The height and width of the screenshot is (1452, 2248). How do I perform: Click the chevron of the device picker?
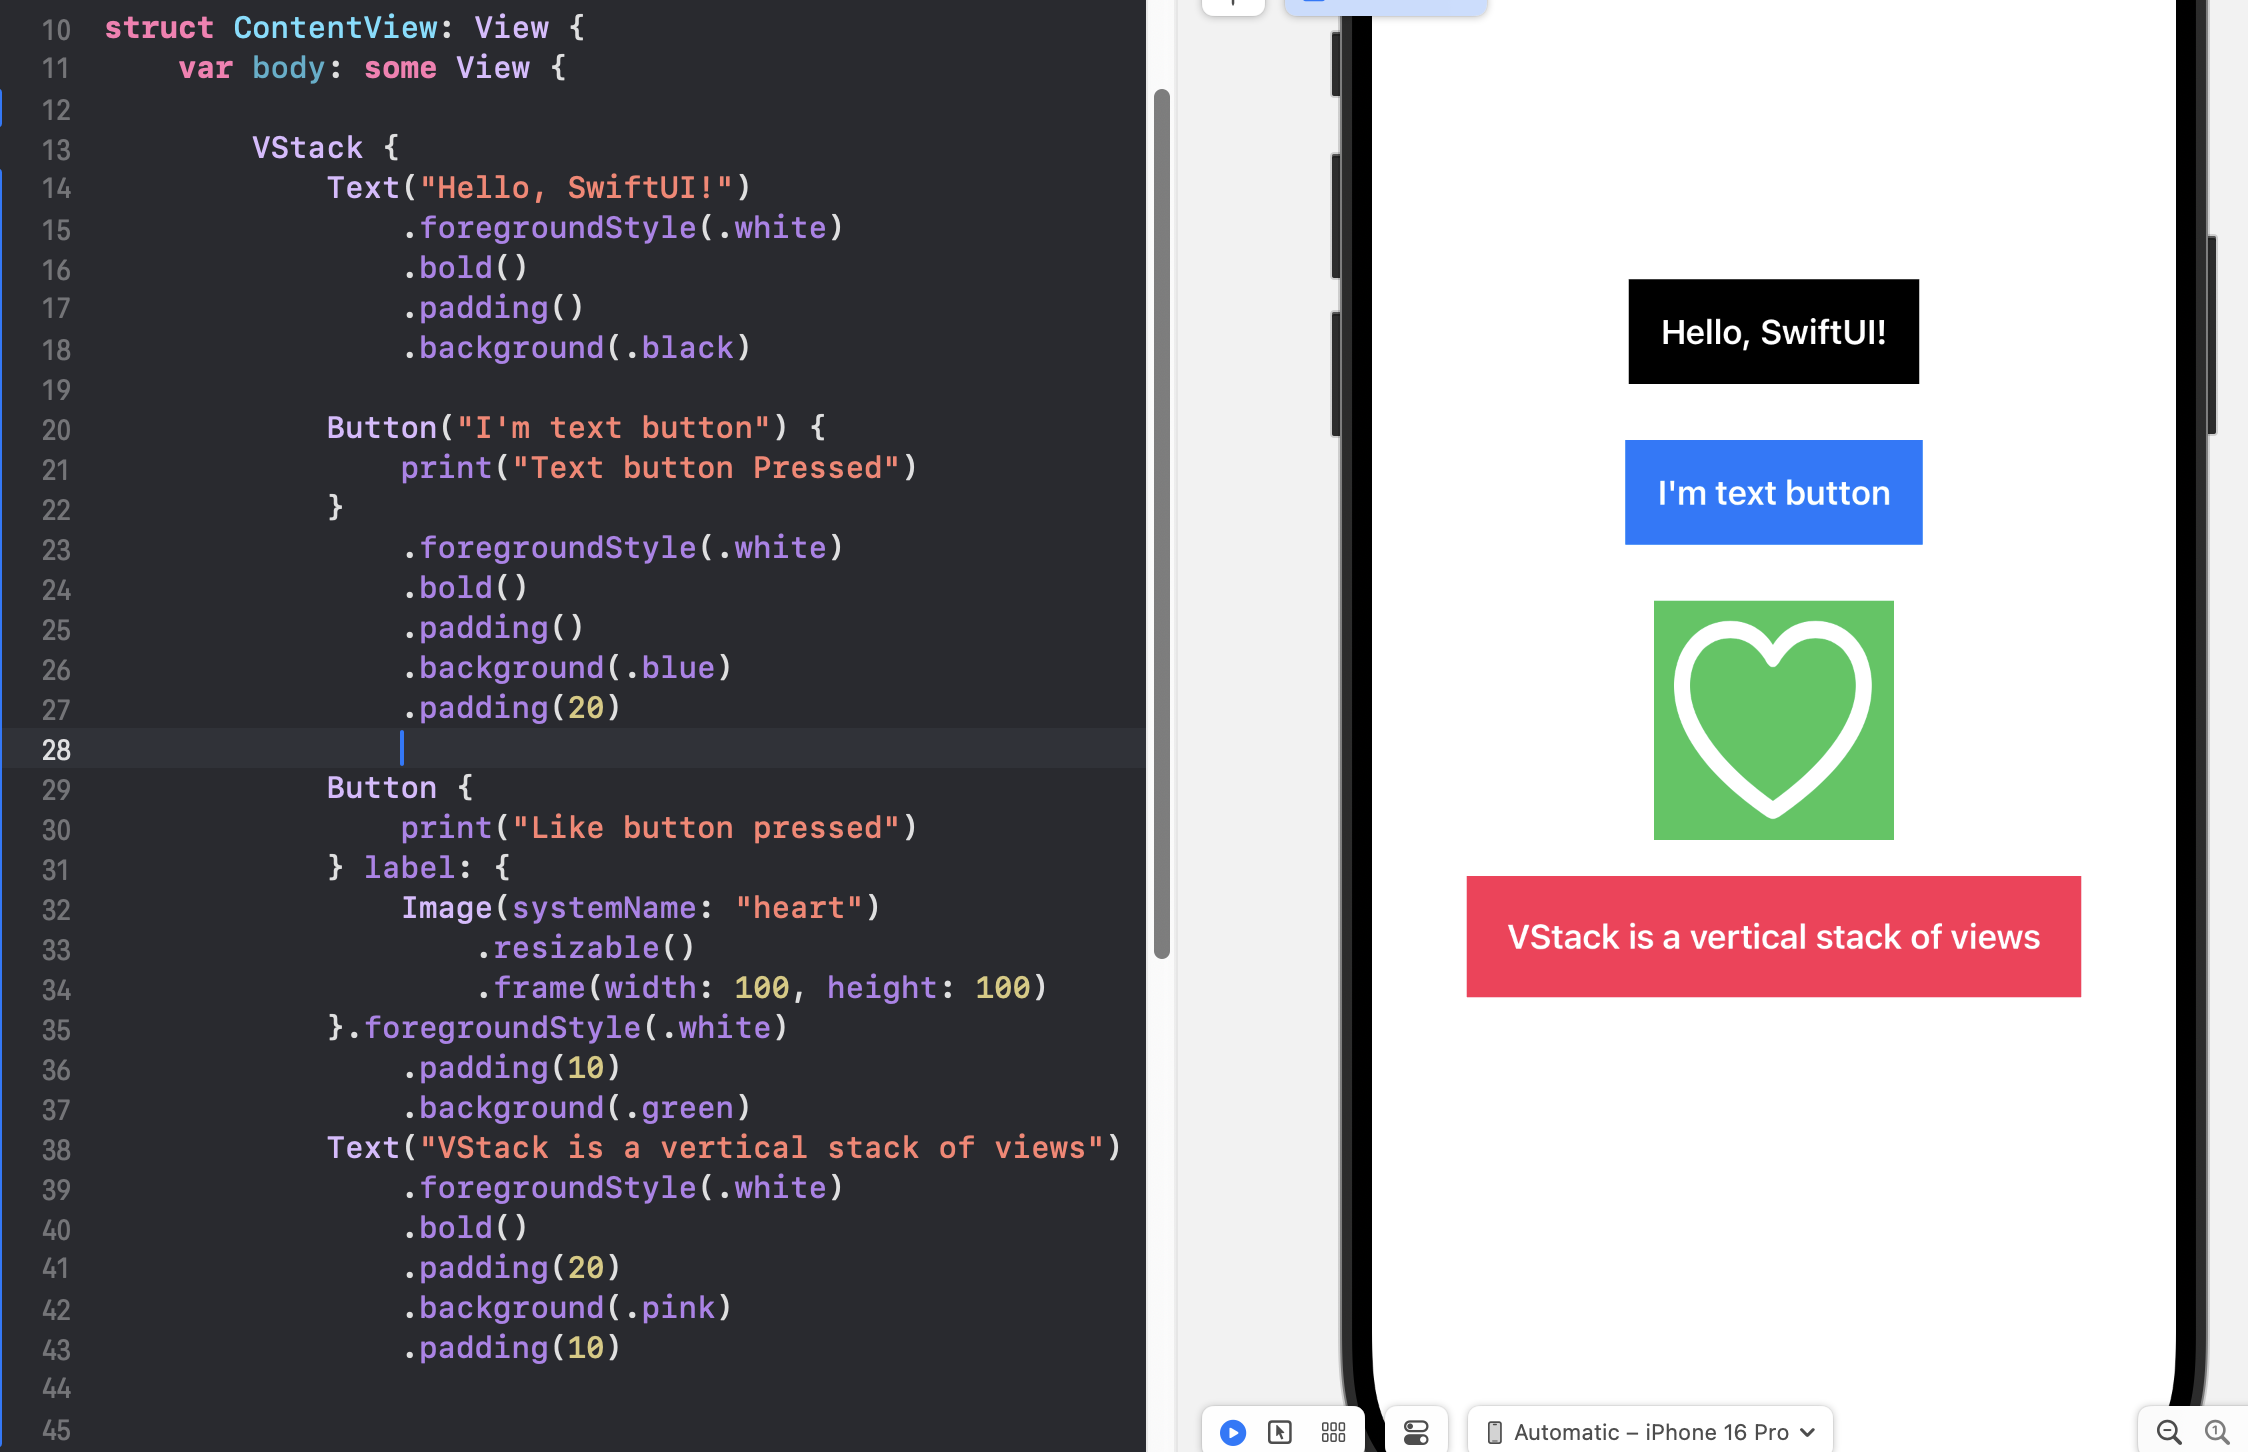(1808, 1432)
